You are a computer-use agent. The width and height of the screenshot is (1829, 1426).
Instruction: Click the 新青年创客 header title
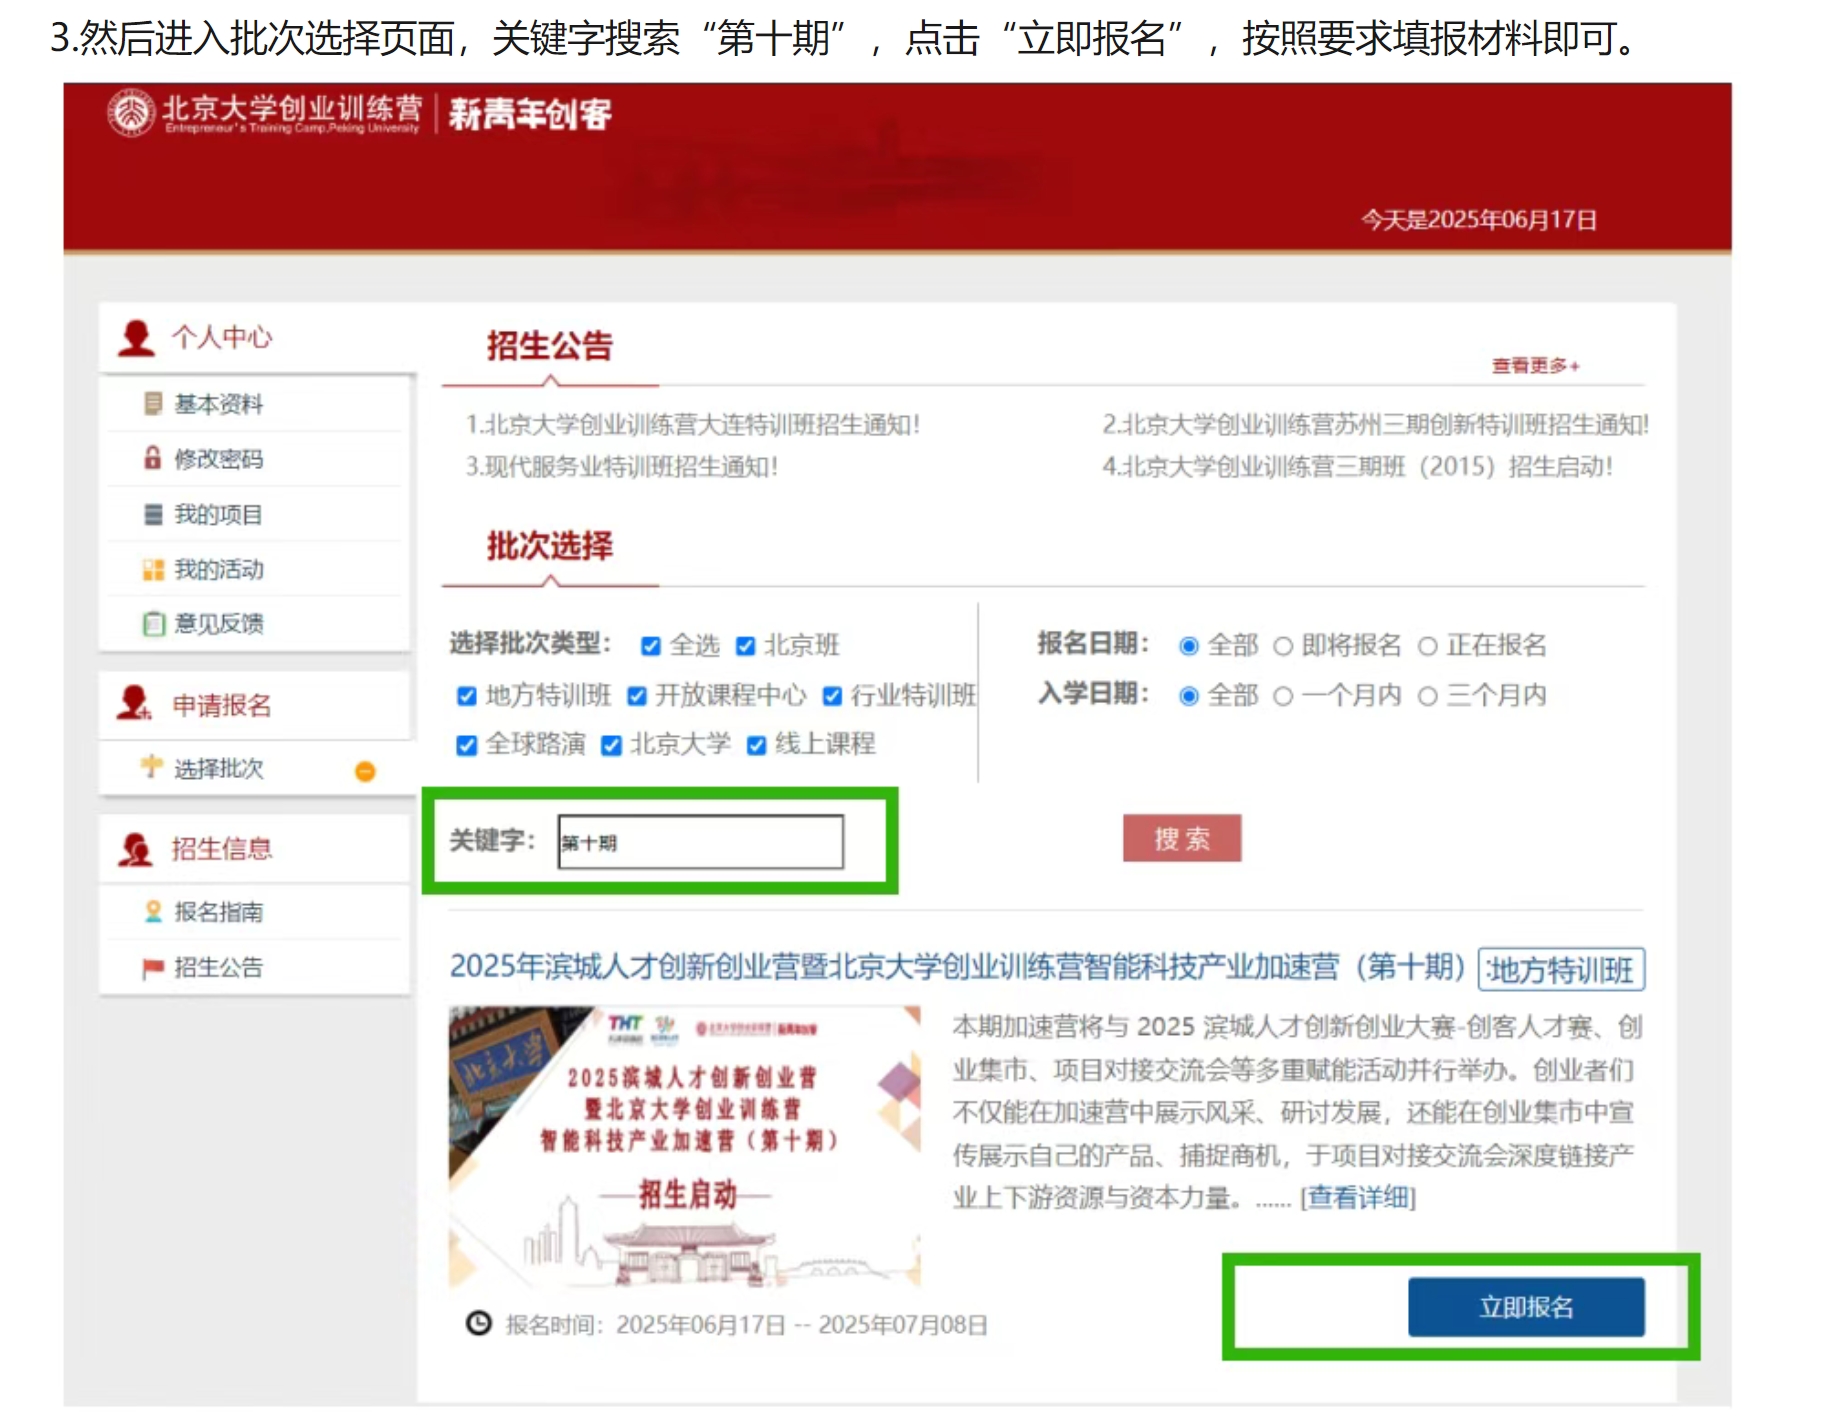(530, 114)
